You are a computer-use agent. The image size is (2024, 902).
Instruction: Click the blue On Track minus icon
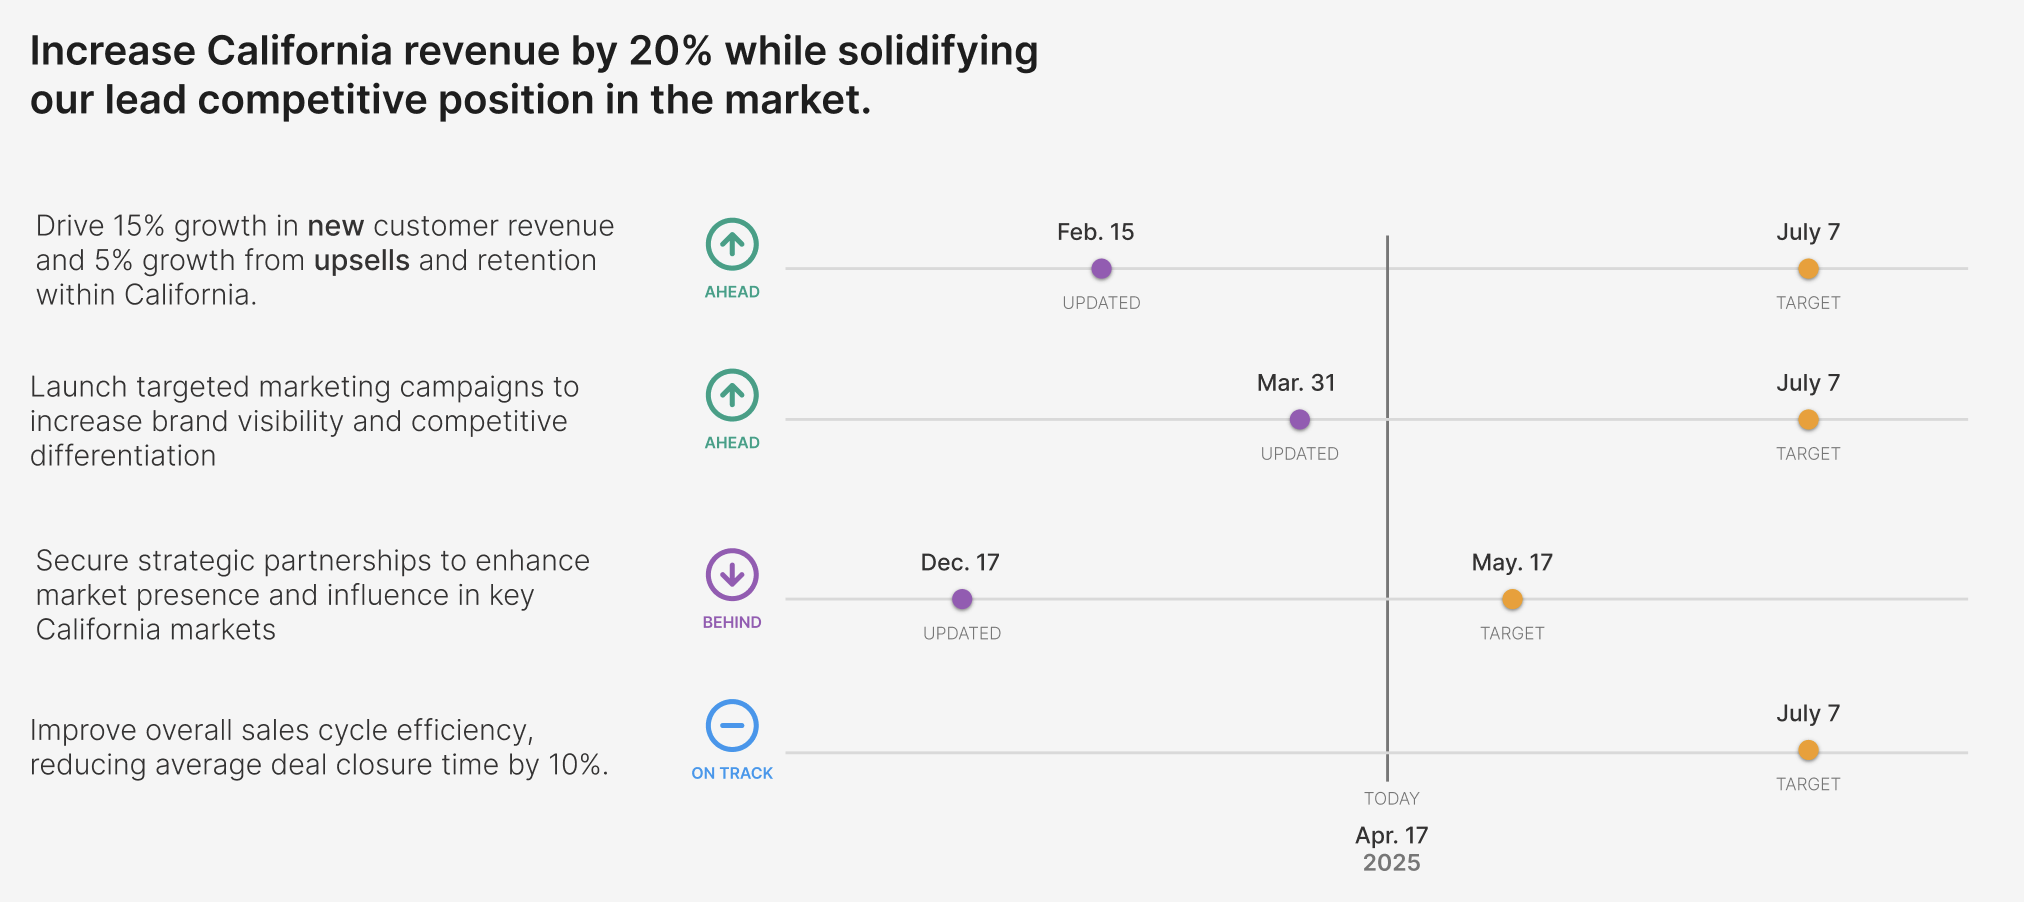click(732, 726)
